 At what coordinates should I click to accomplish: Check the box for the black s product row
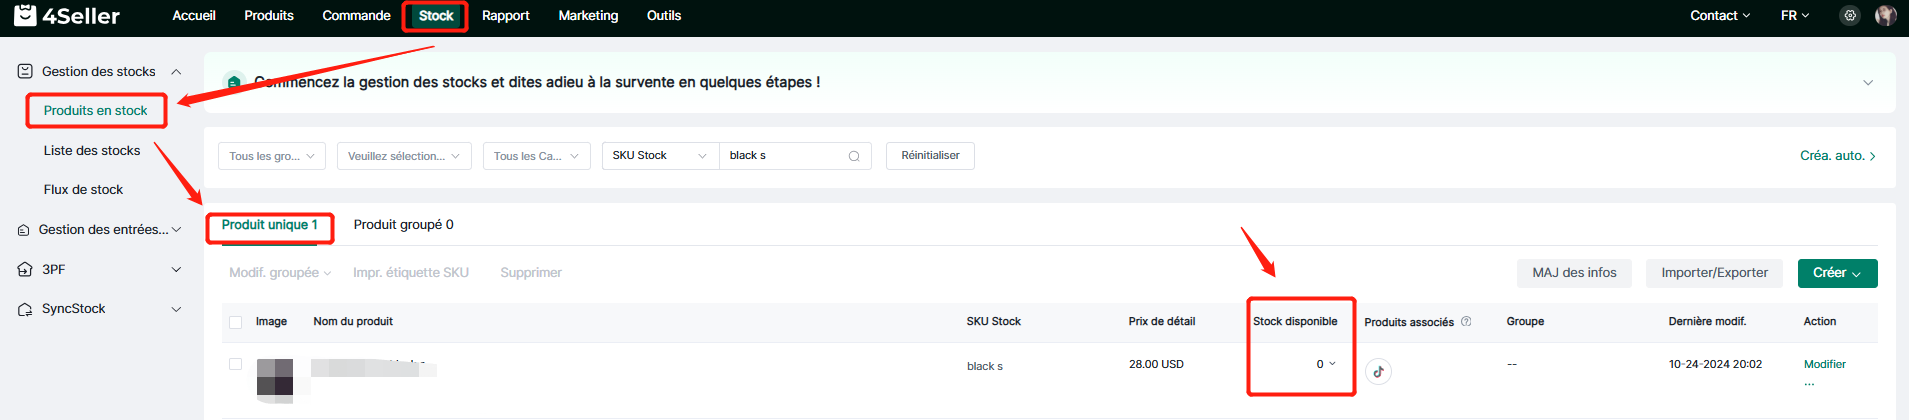point(236,364)
